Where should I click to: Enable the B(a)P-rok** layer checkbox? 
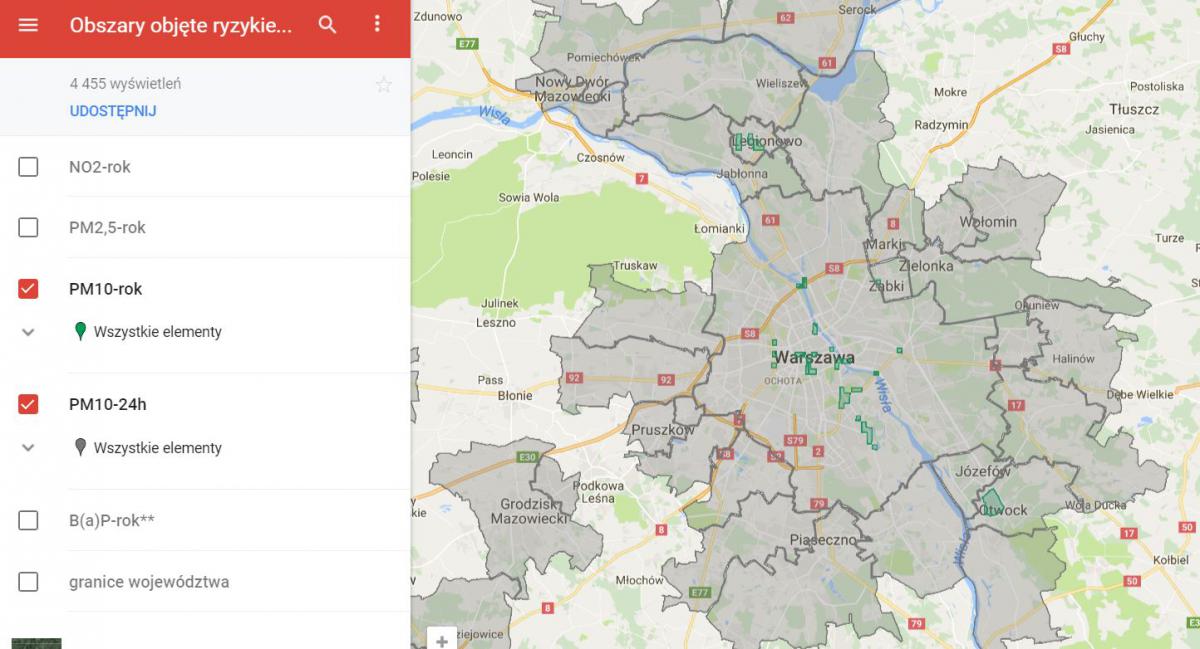click(28, 520)
